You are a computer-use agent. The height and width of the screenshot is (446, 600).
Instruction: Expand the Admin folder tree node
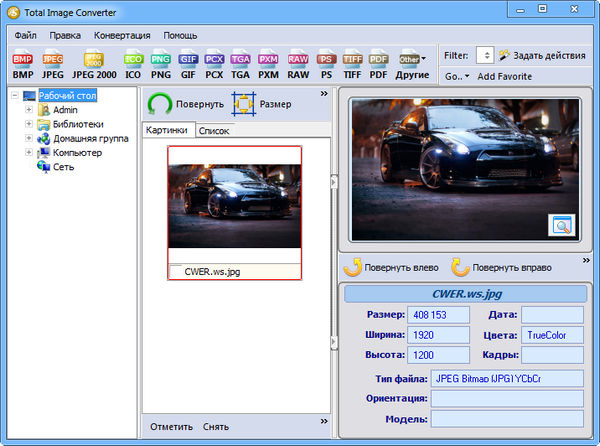click(x=29, y=110)
